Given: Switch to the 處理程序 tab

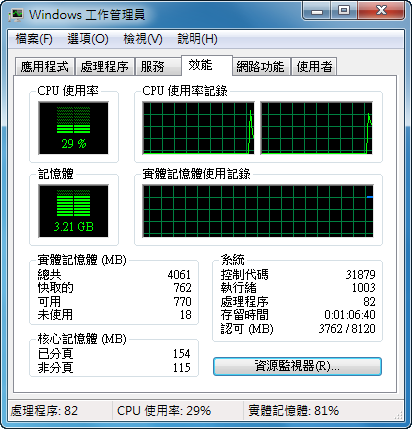Looking at the screenshot, I should (x=105, y=67).
